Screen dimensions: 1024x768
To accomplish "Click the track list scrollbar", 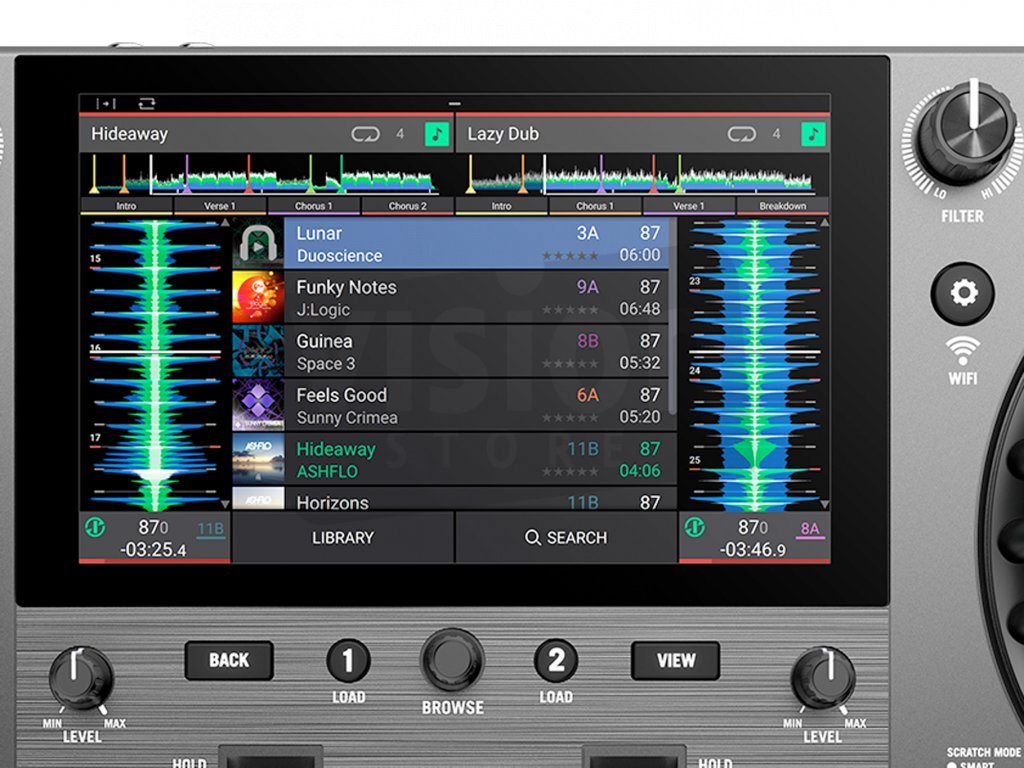I will tap(672, 317).
